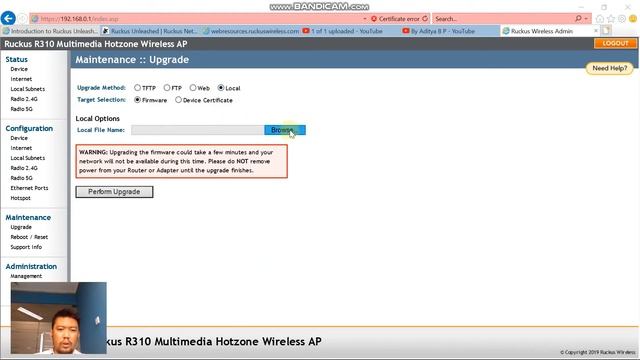Open Radio 2.4G under Status
The width and height of the screenshot is (640, 360).
[24, 99]
